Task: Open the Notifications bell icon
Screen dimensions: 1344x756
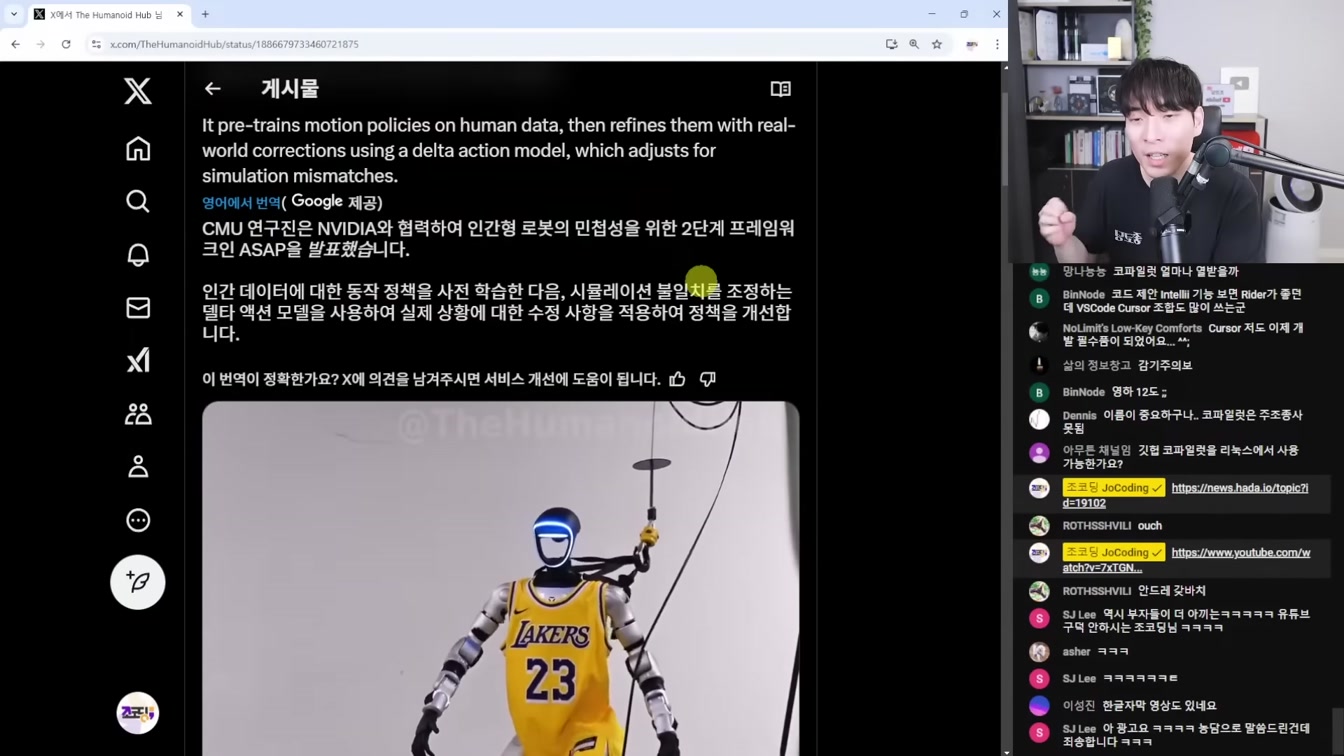Action: 138,255
